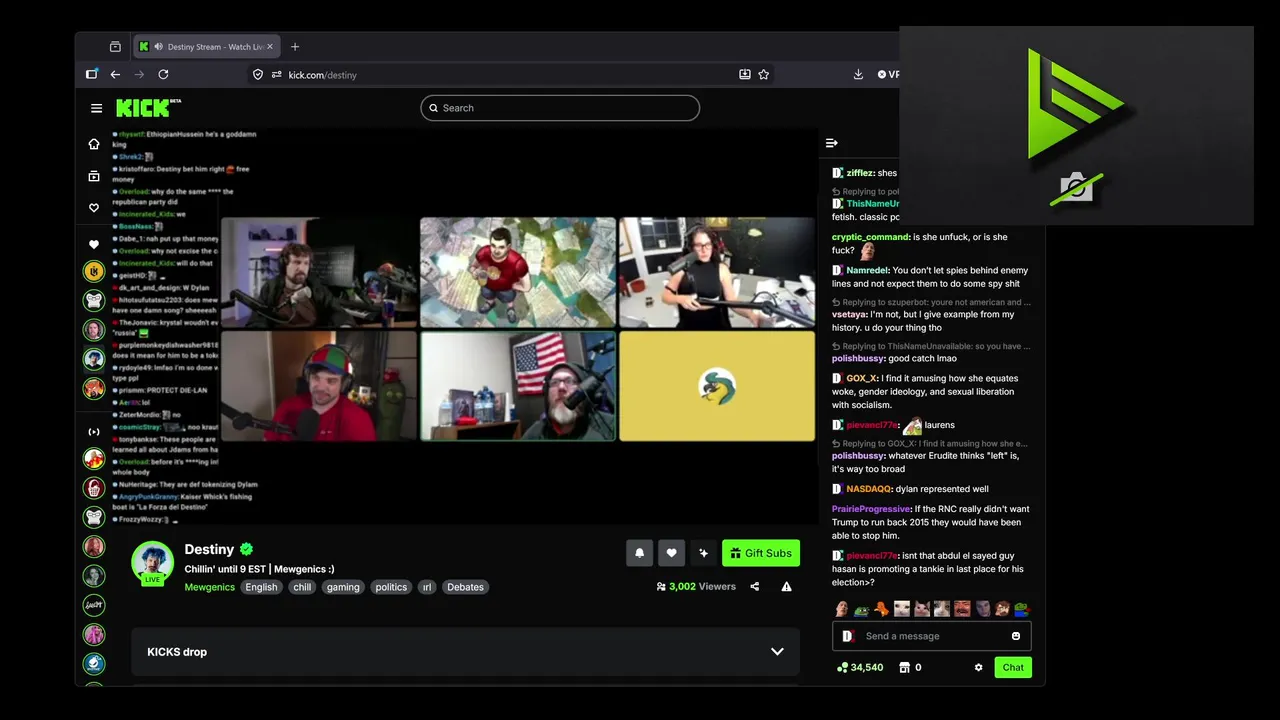Open the Kicks shop storefront icon

[x=904, y=667]
